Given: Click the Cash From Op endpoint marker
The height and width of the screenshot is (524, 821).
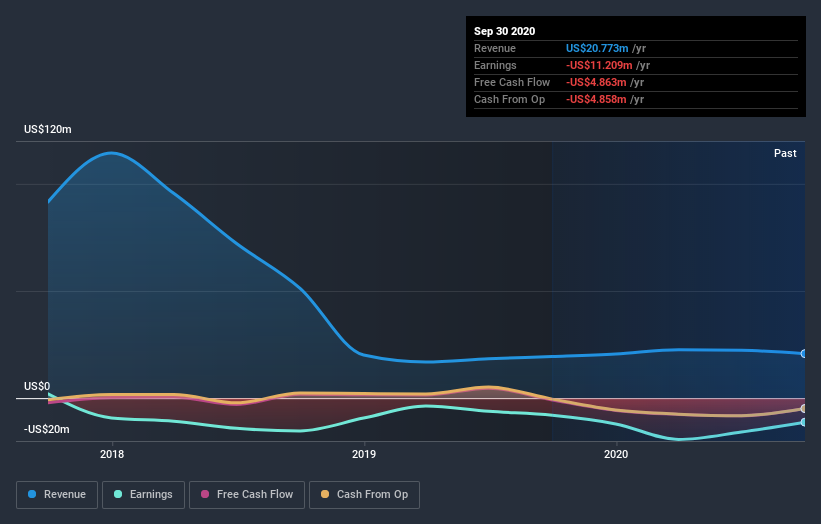Looking at the screenshot, I should (803, 409).
